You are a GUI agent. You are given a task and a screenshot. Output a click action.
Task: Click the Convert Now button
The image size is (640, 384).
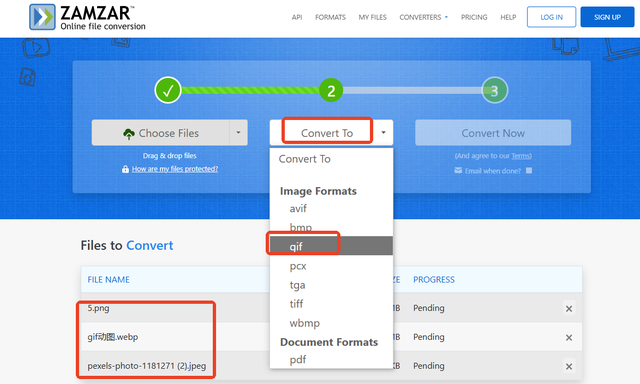(x=493, y=133)
